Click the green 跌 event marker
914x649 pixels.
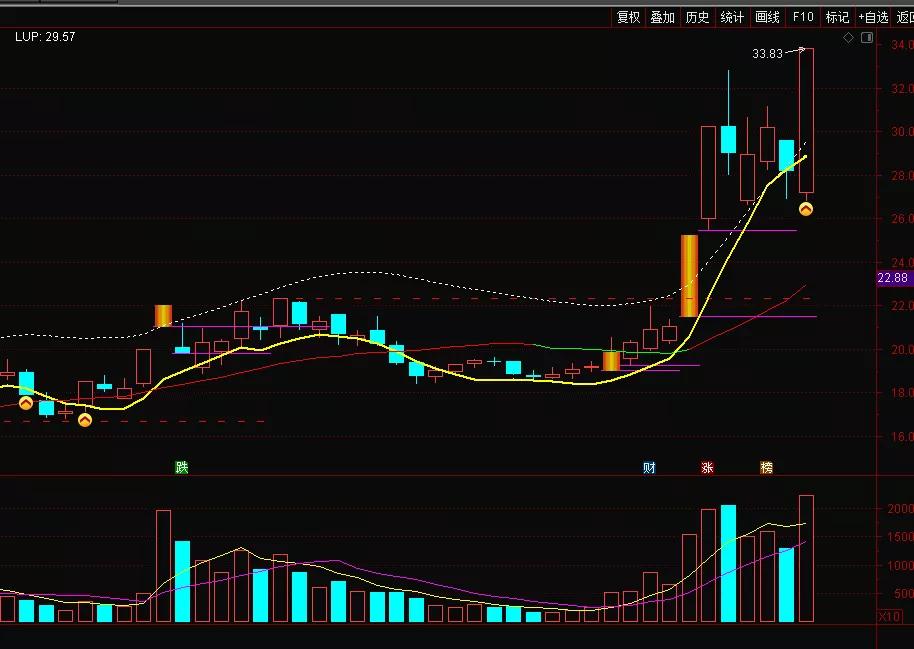[181, 467]
